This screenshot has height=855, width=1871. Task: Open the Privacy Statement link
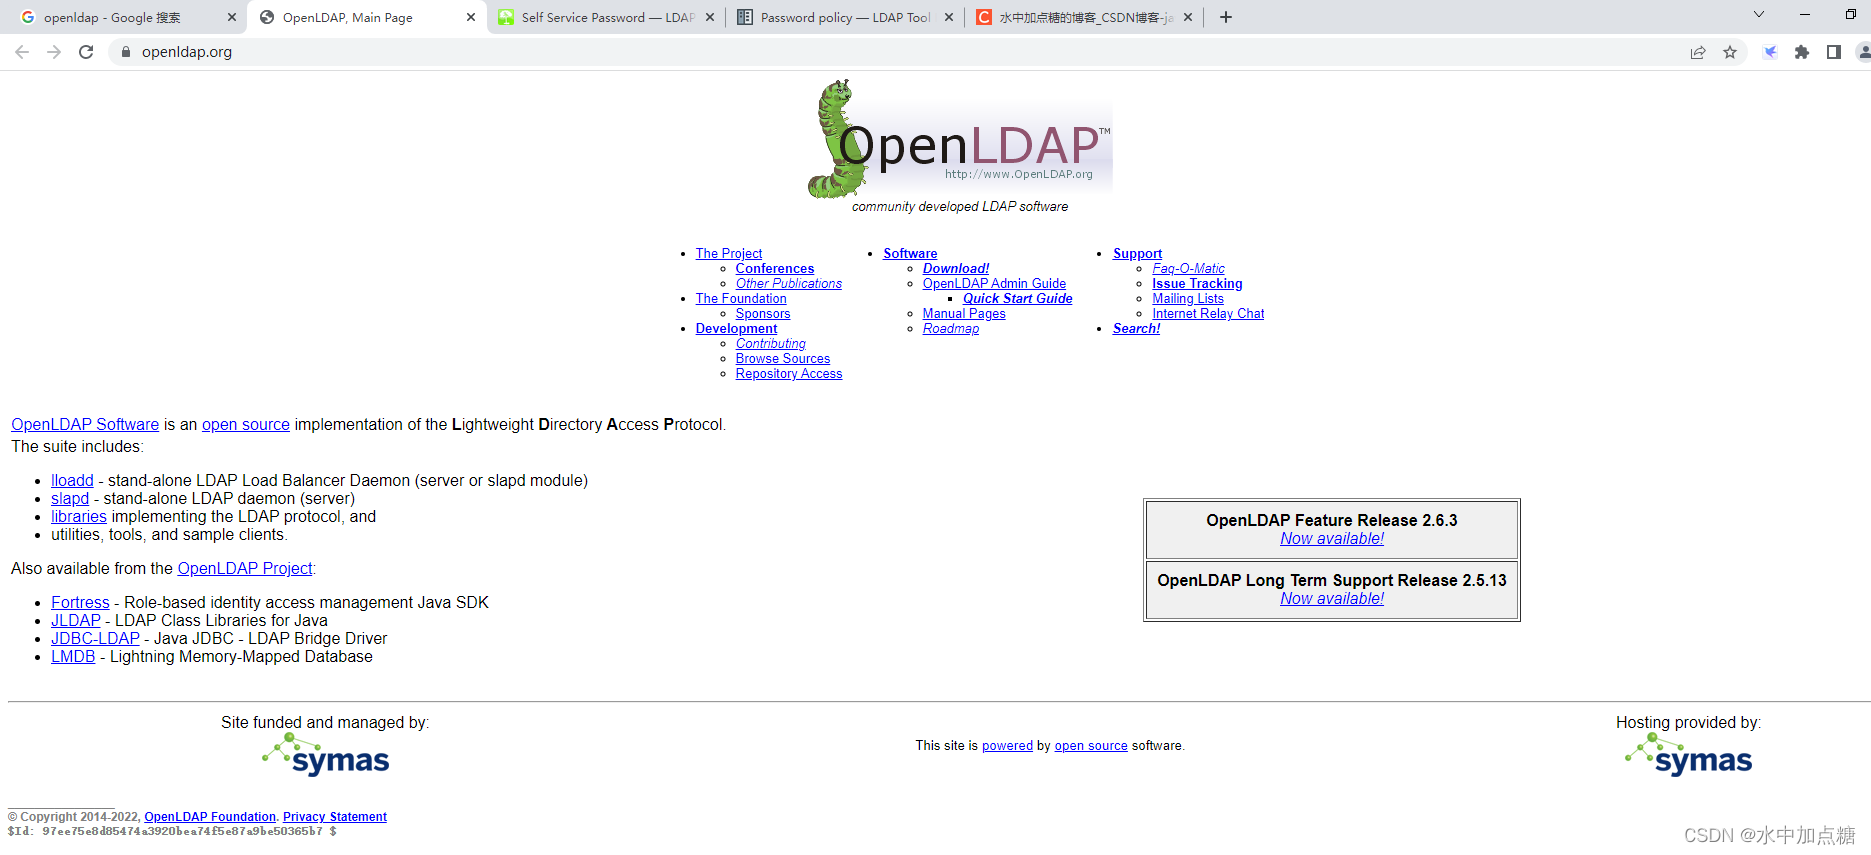click(335, 817)
